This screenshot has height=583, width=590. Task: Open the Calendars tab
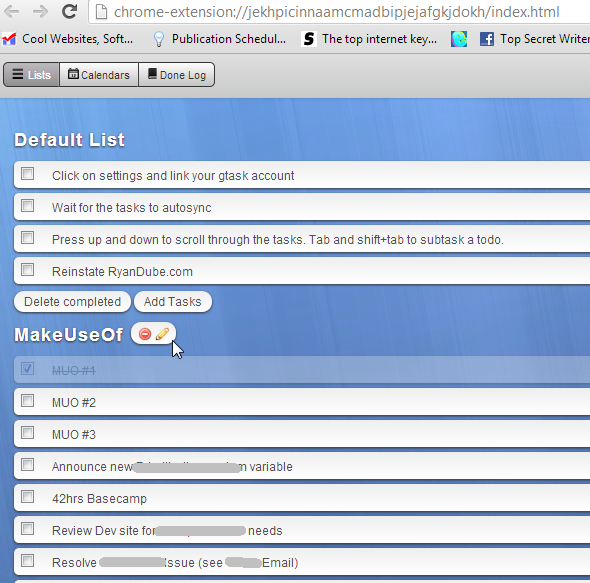pyautogui.click(x=99, y=75)
